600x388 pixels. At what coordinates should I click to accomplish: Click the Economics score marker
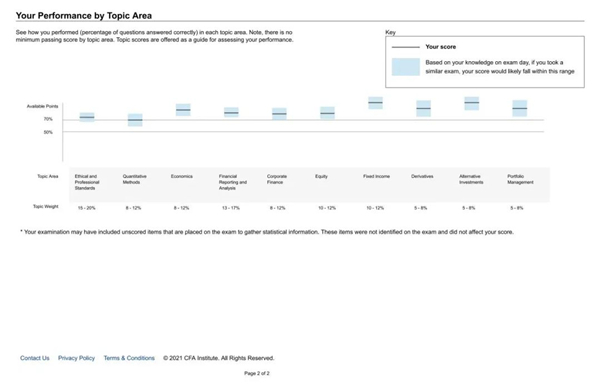(183, 110)
